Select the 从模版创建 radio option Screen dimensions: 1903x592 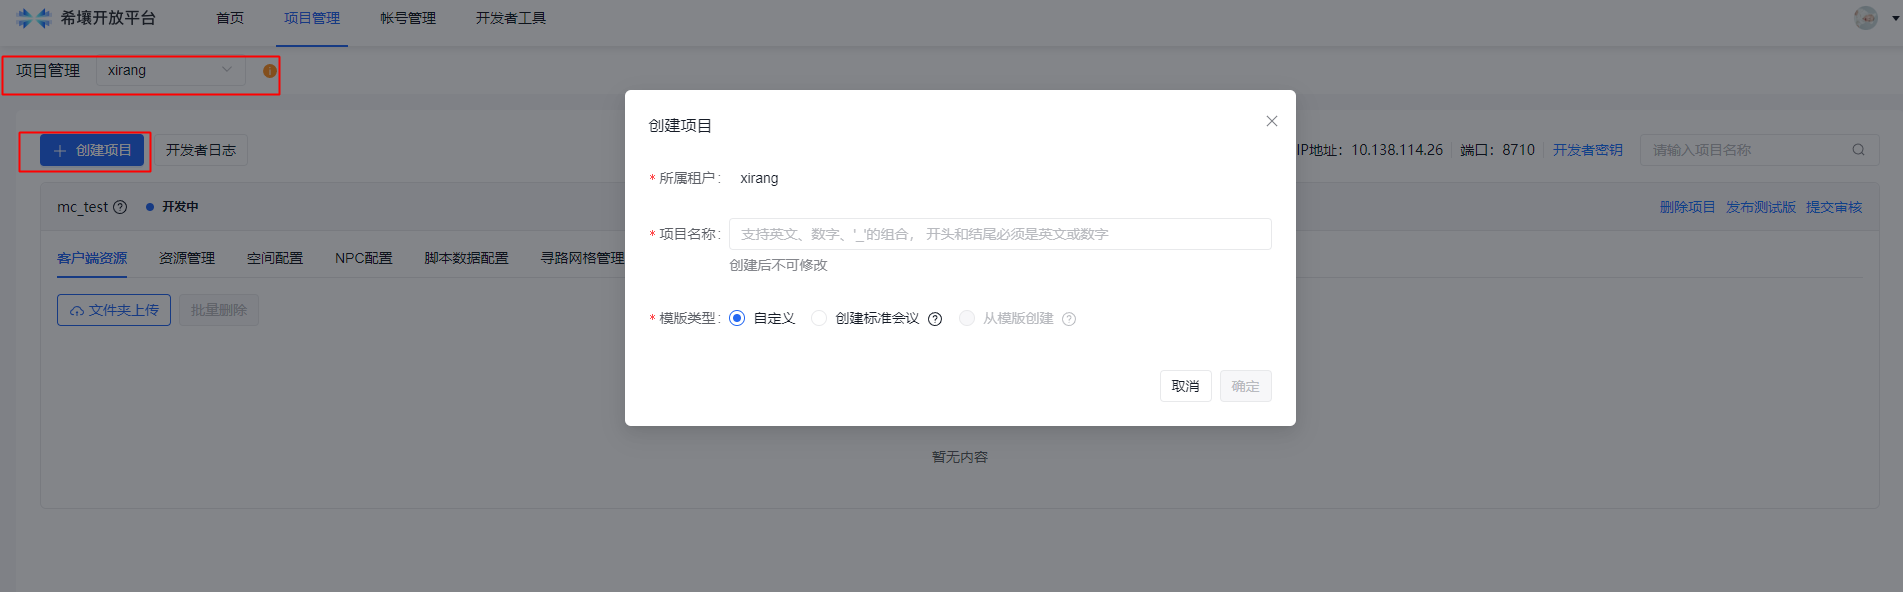[966, 318]
